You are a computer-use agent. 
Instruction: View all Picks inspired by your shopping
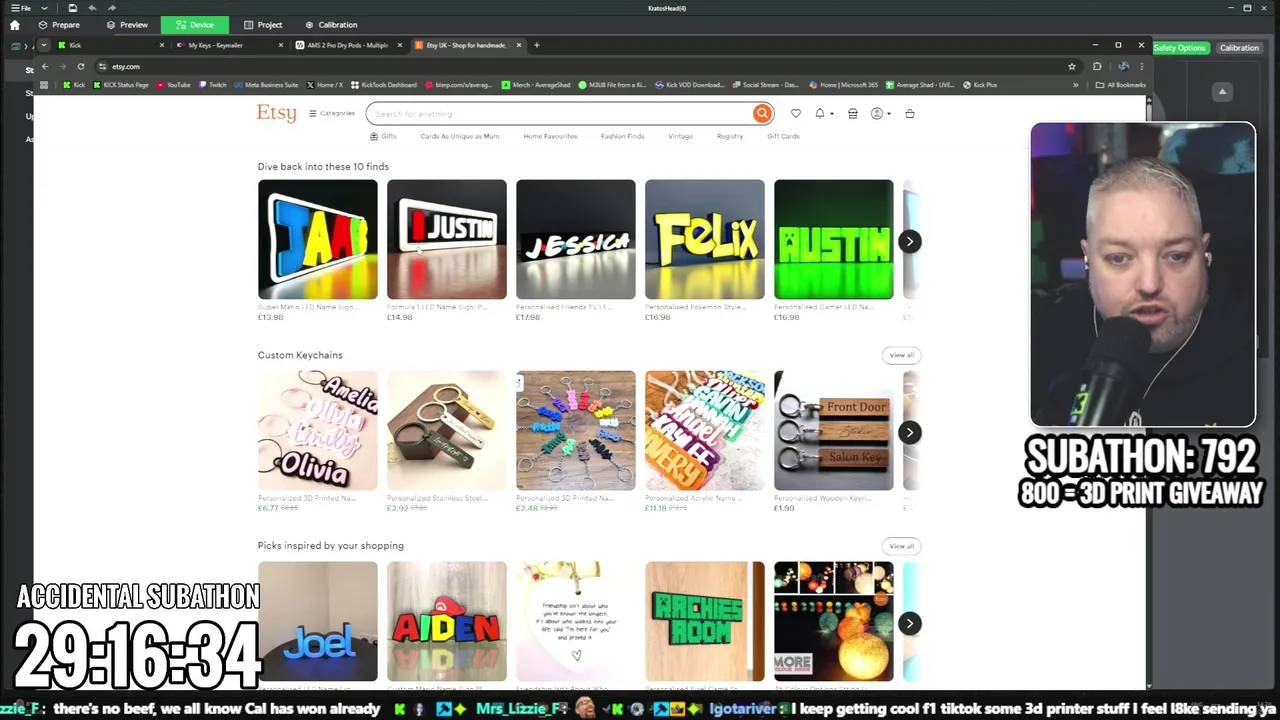[x=902, y=546]
